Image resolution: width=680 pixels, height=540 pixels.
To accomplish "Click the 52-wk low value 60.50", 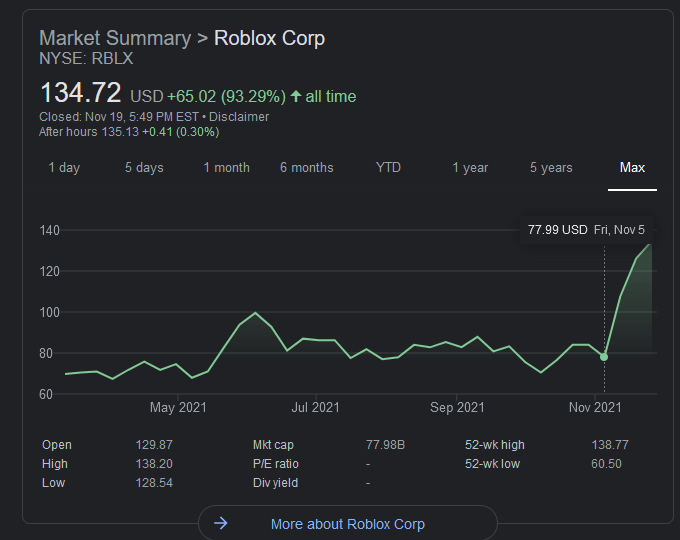I will (x=606, y=464).
